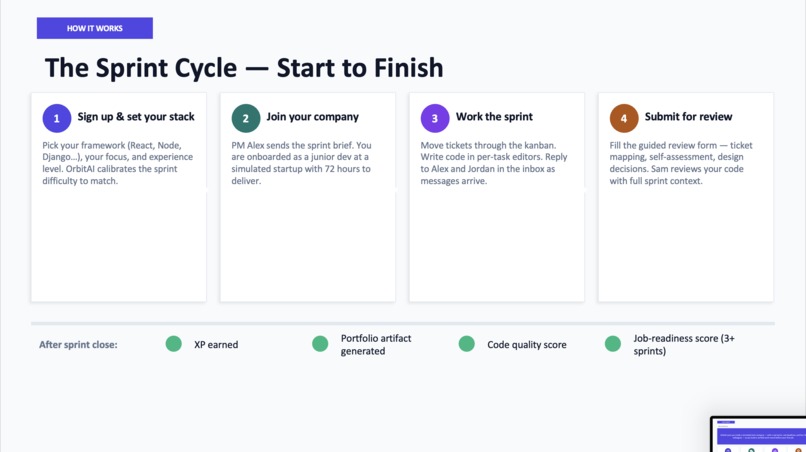Click the green step 2 circle icon
This screenshot has height=452, width=806.
pyautogui.click(x=246, y=118)
